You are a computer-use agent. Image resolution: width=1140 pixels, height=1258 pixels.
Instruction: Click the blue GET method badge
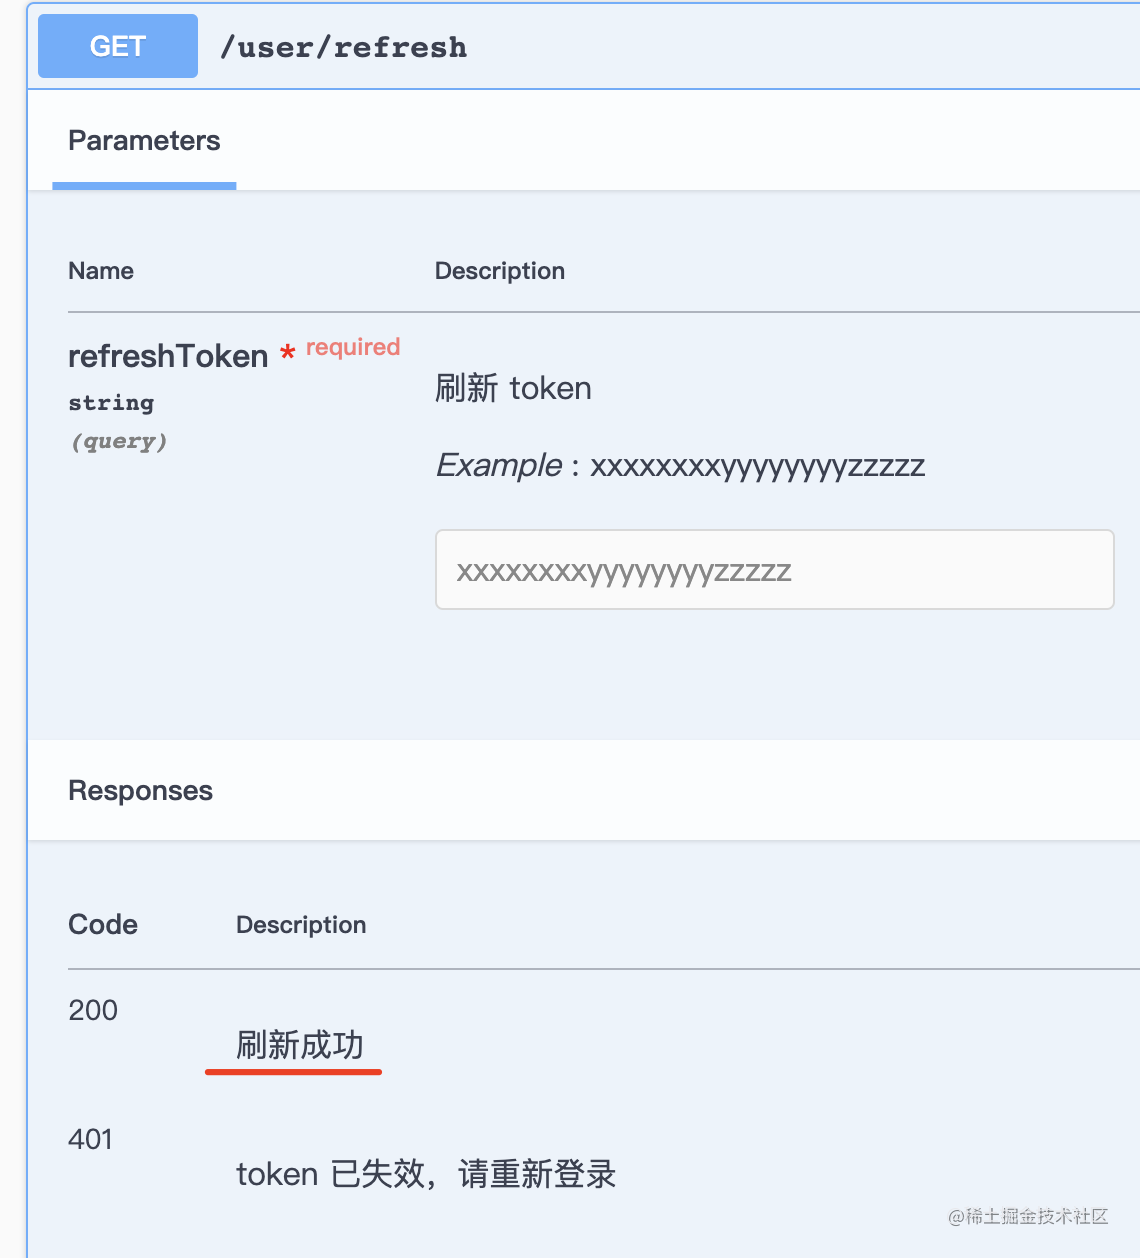pyautogui.click(x=118, y=46)
